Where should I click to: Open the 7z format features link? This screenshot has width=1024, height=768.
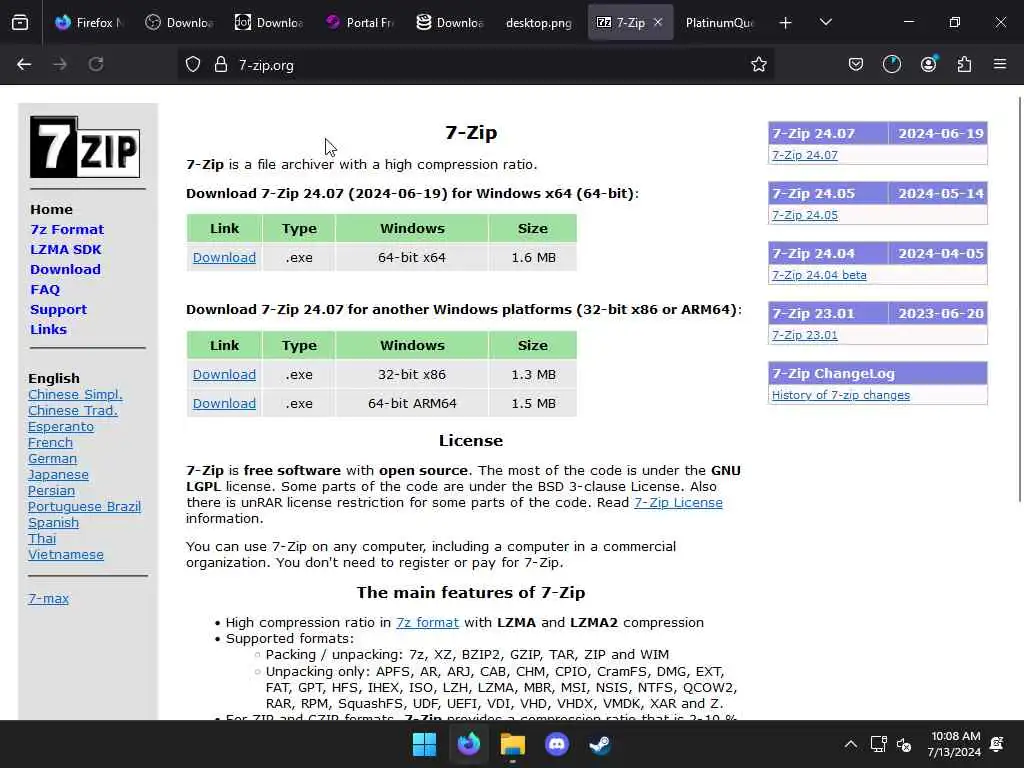[427, 622]
